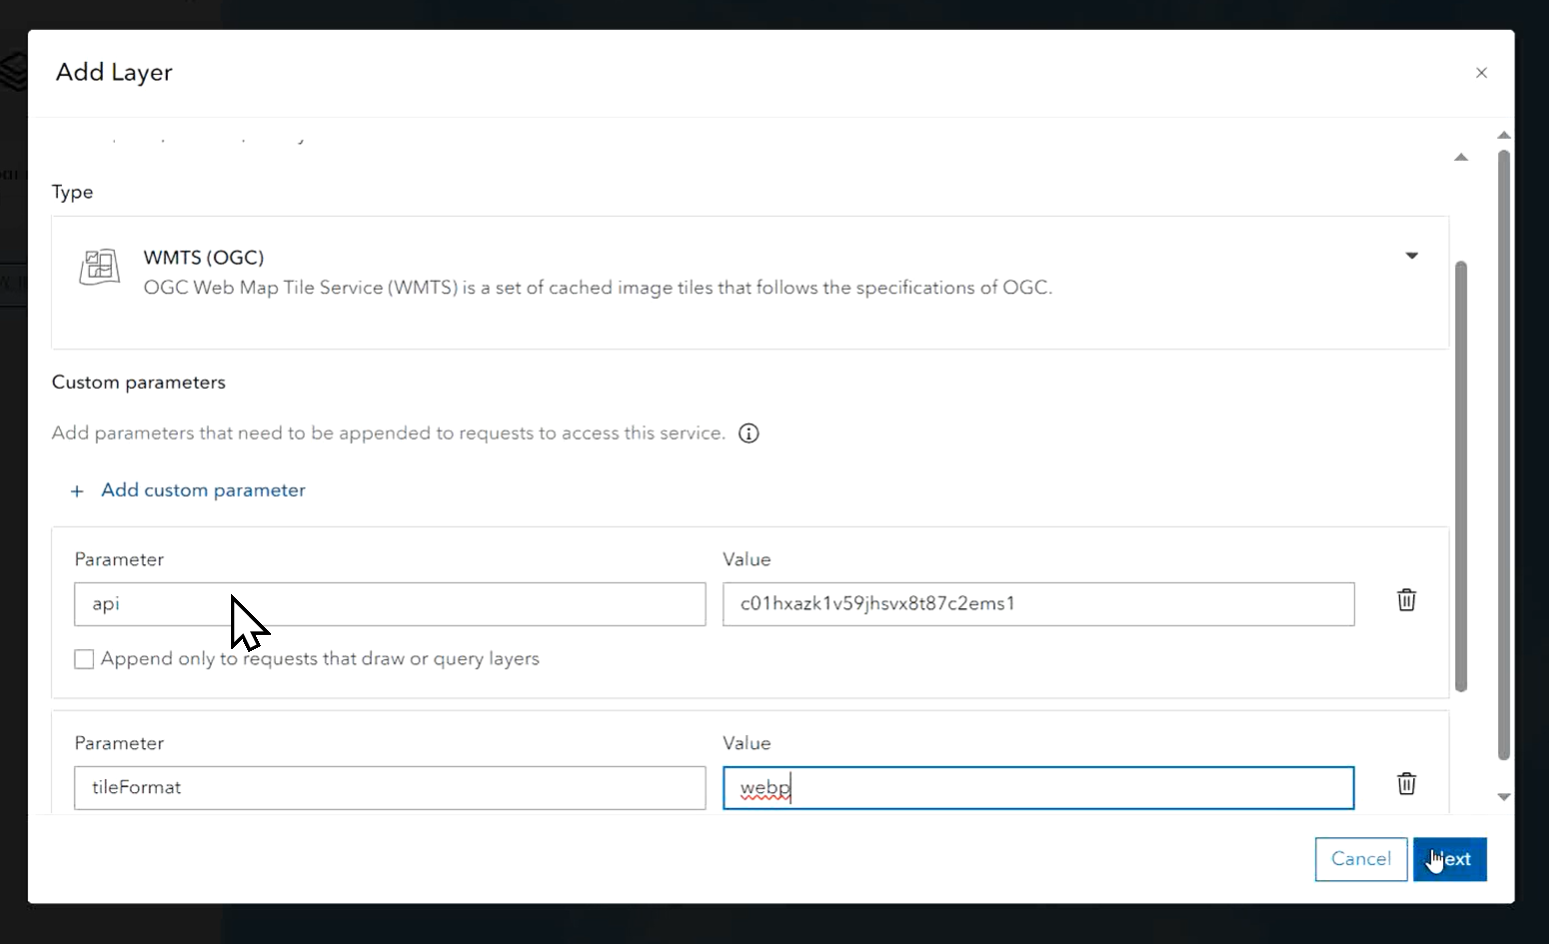
Task: Click the plus icon next to Add custom parameter
Action: (77, 490)
